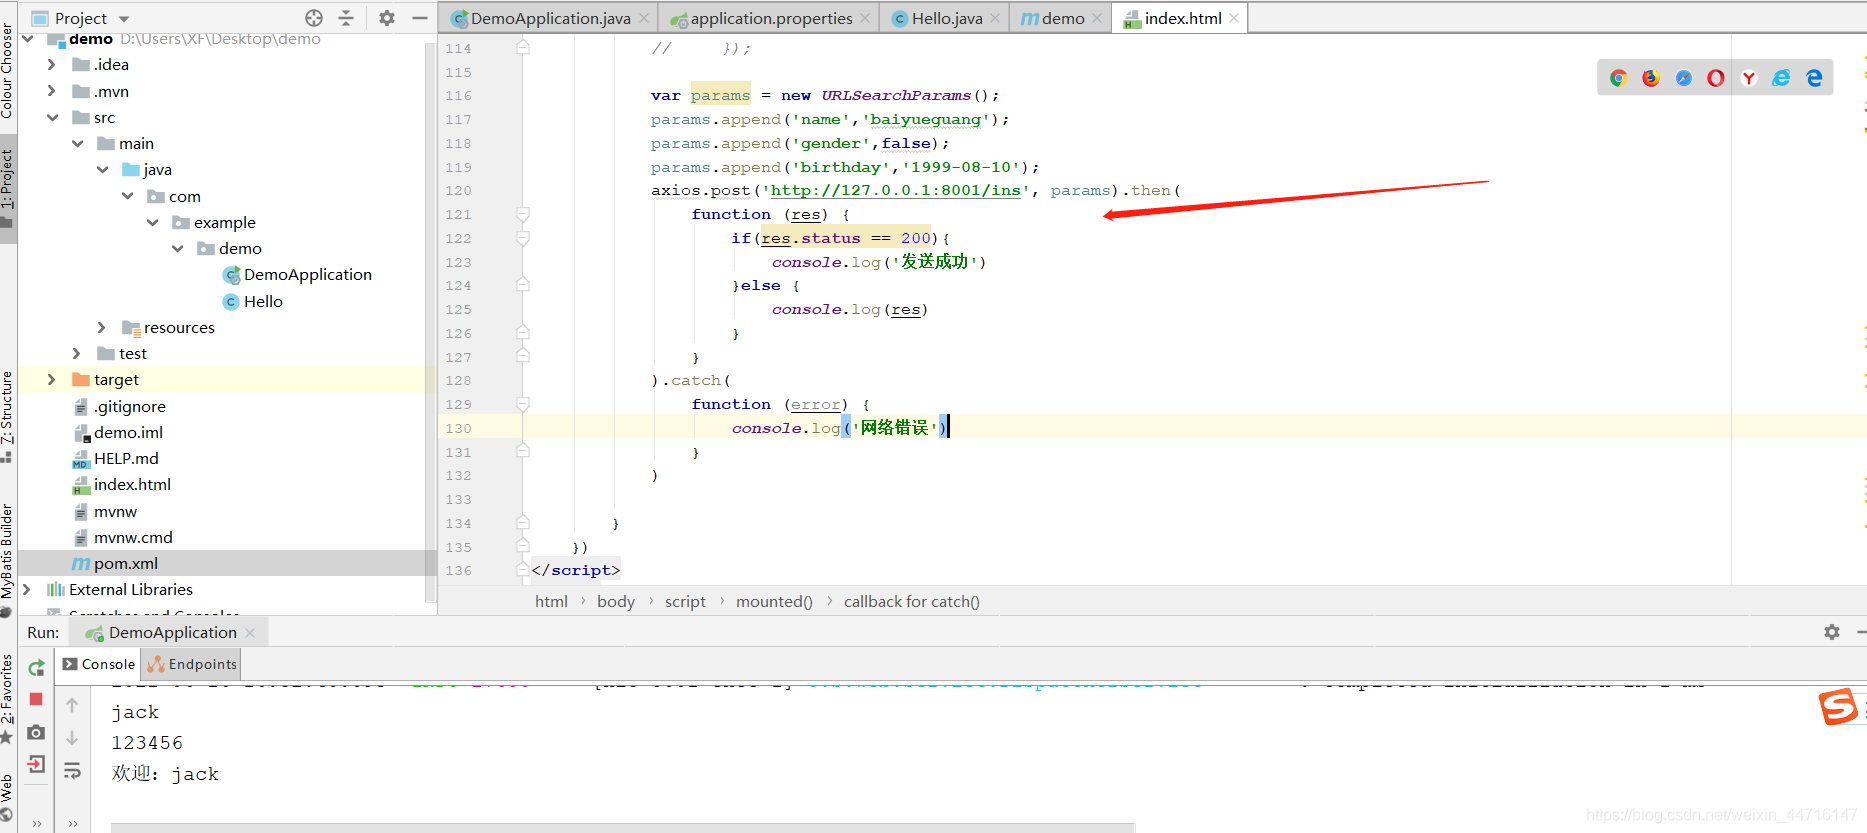The width and height of the screenshot is (1867, 833).
Task: Open in Firefox browser icon
Action: click(1651, 78)
